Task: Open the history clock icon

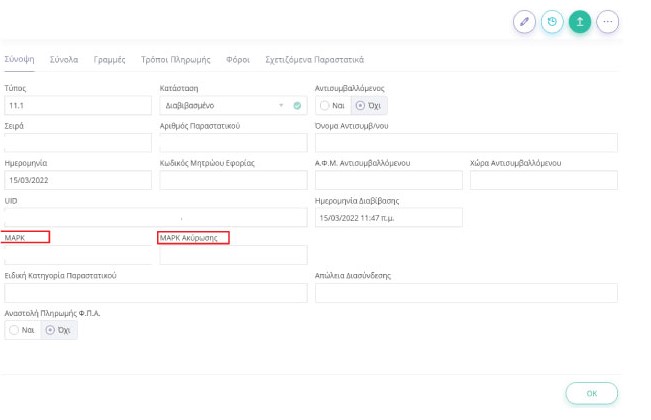Action: [551, 22]
